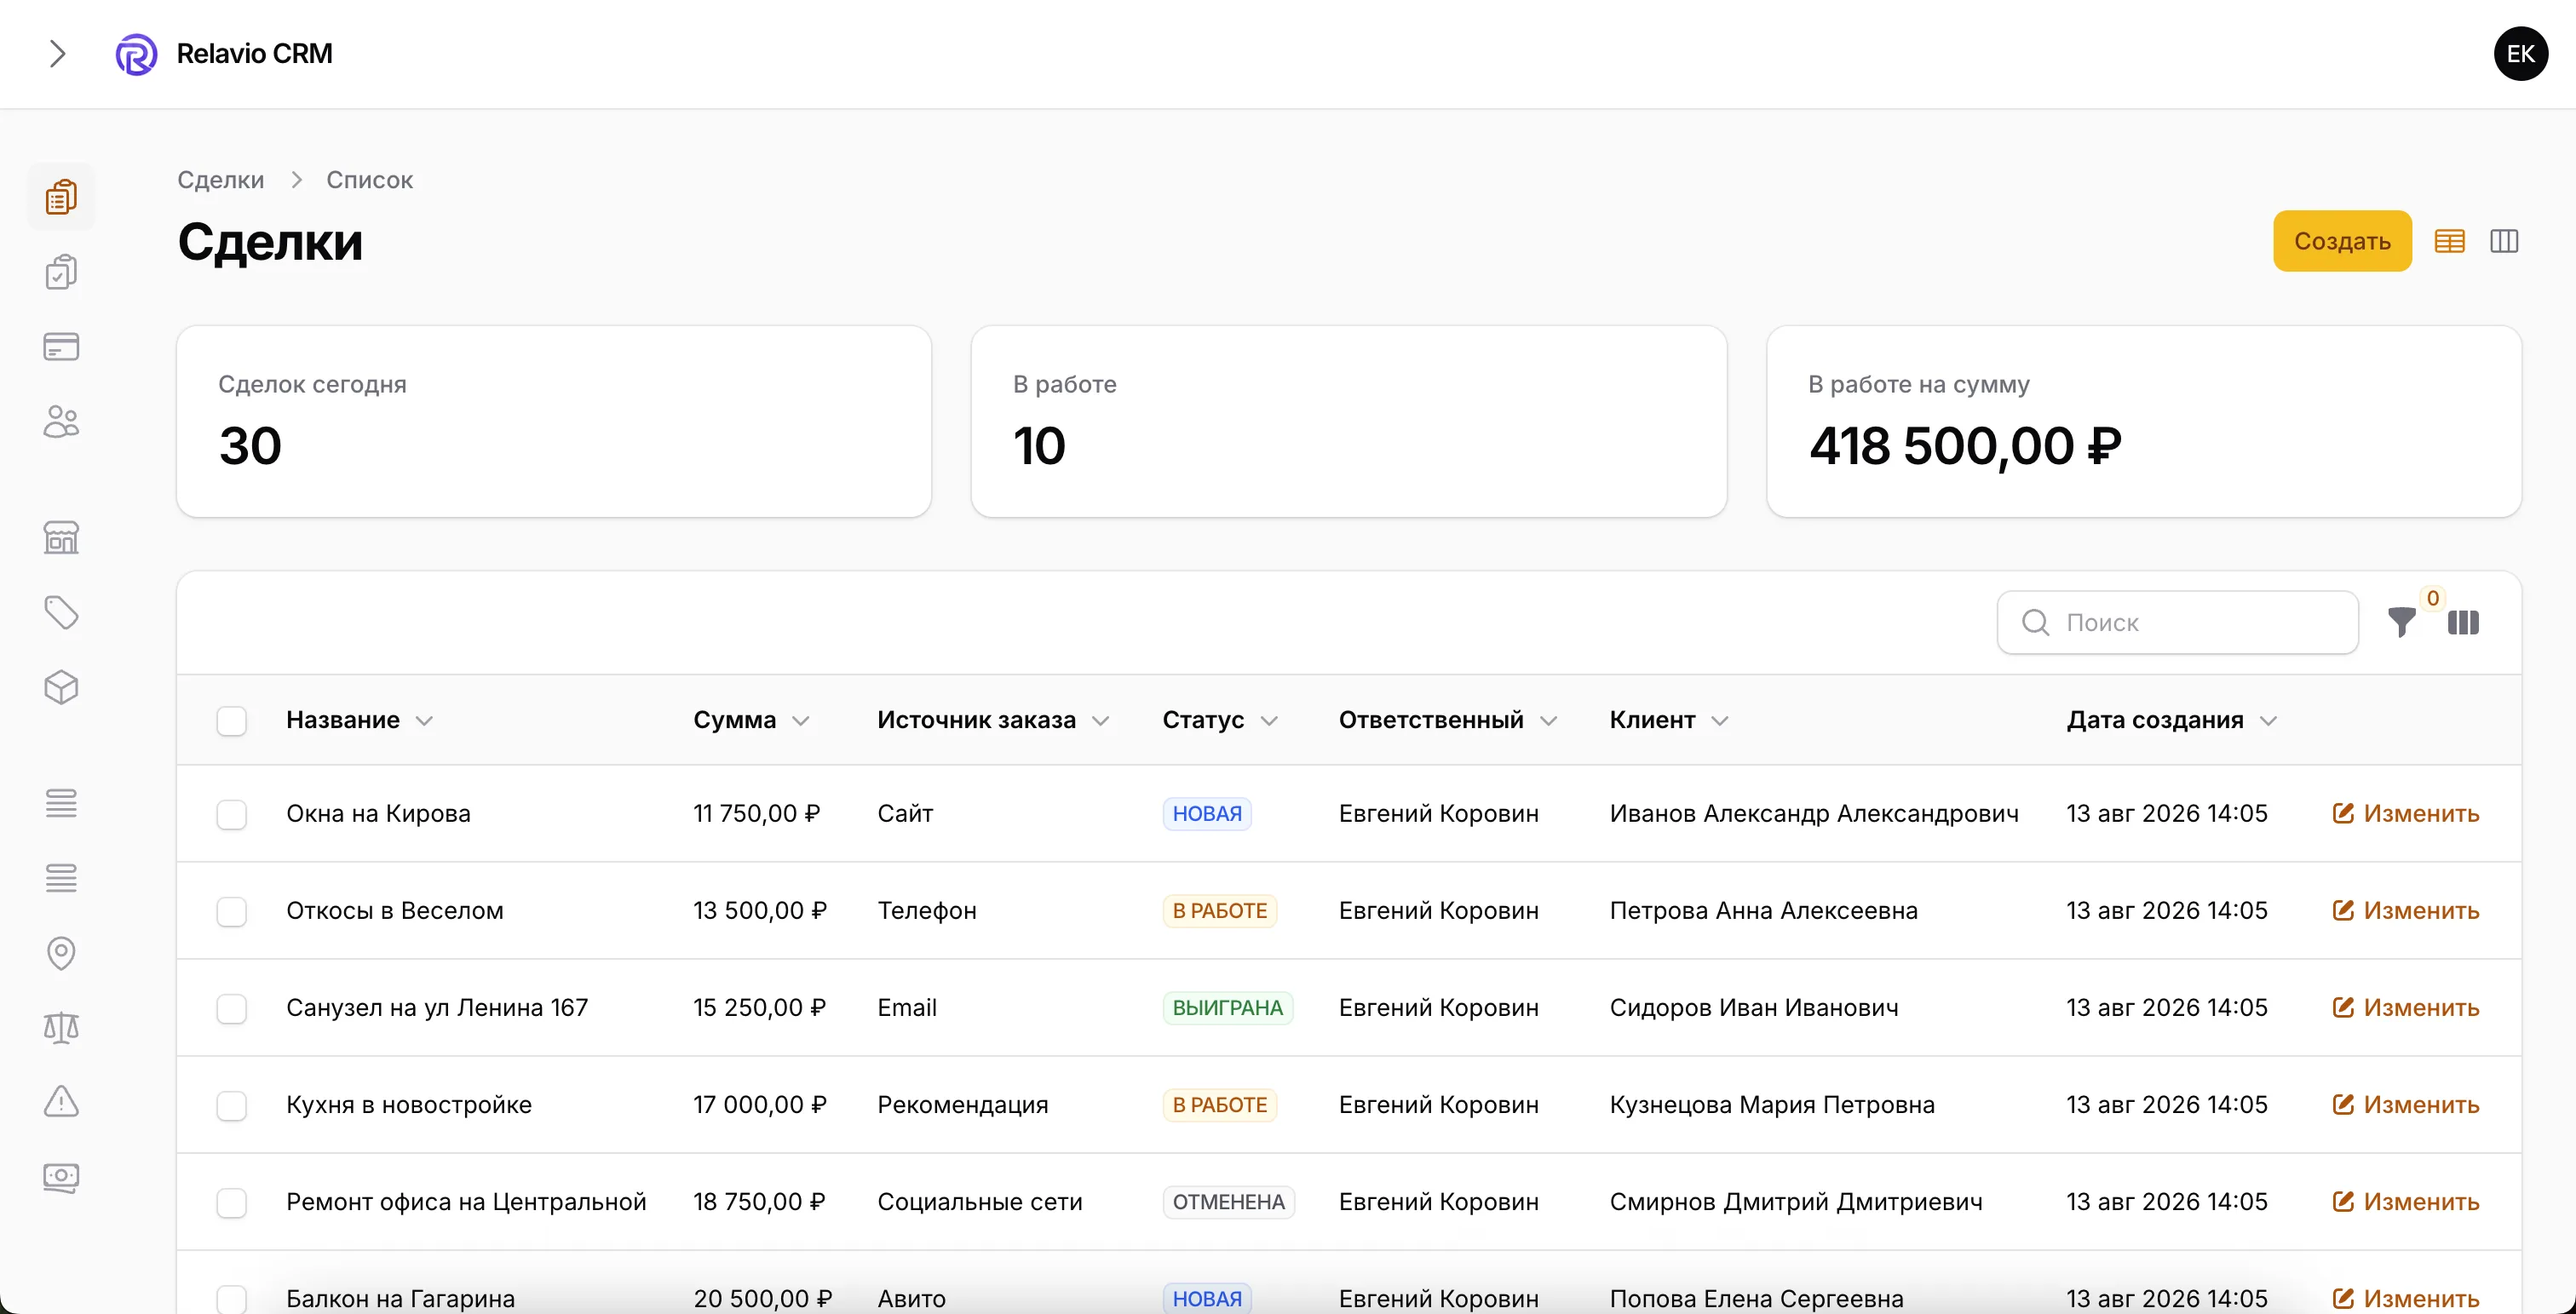This screenshot has height=1314, width=2576.
Task: Open the cash money icon in sidebar
Action: point(61,1178)
